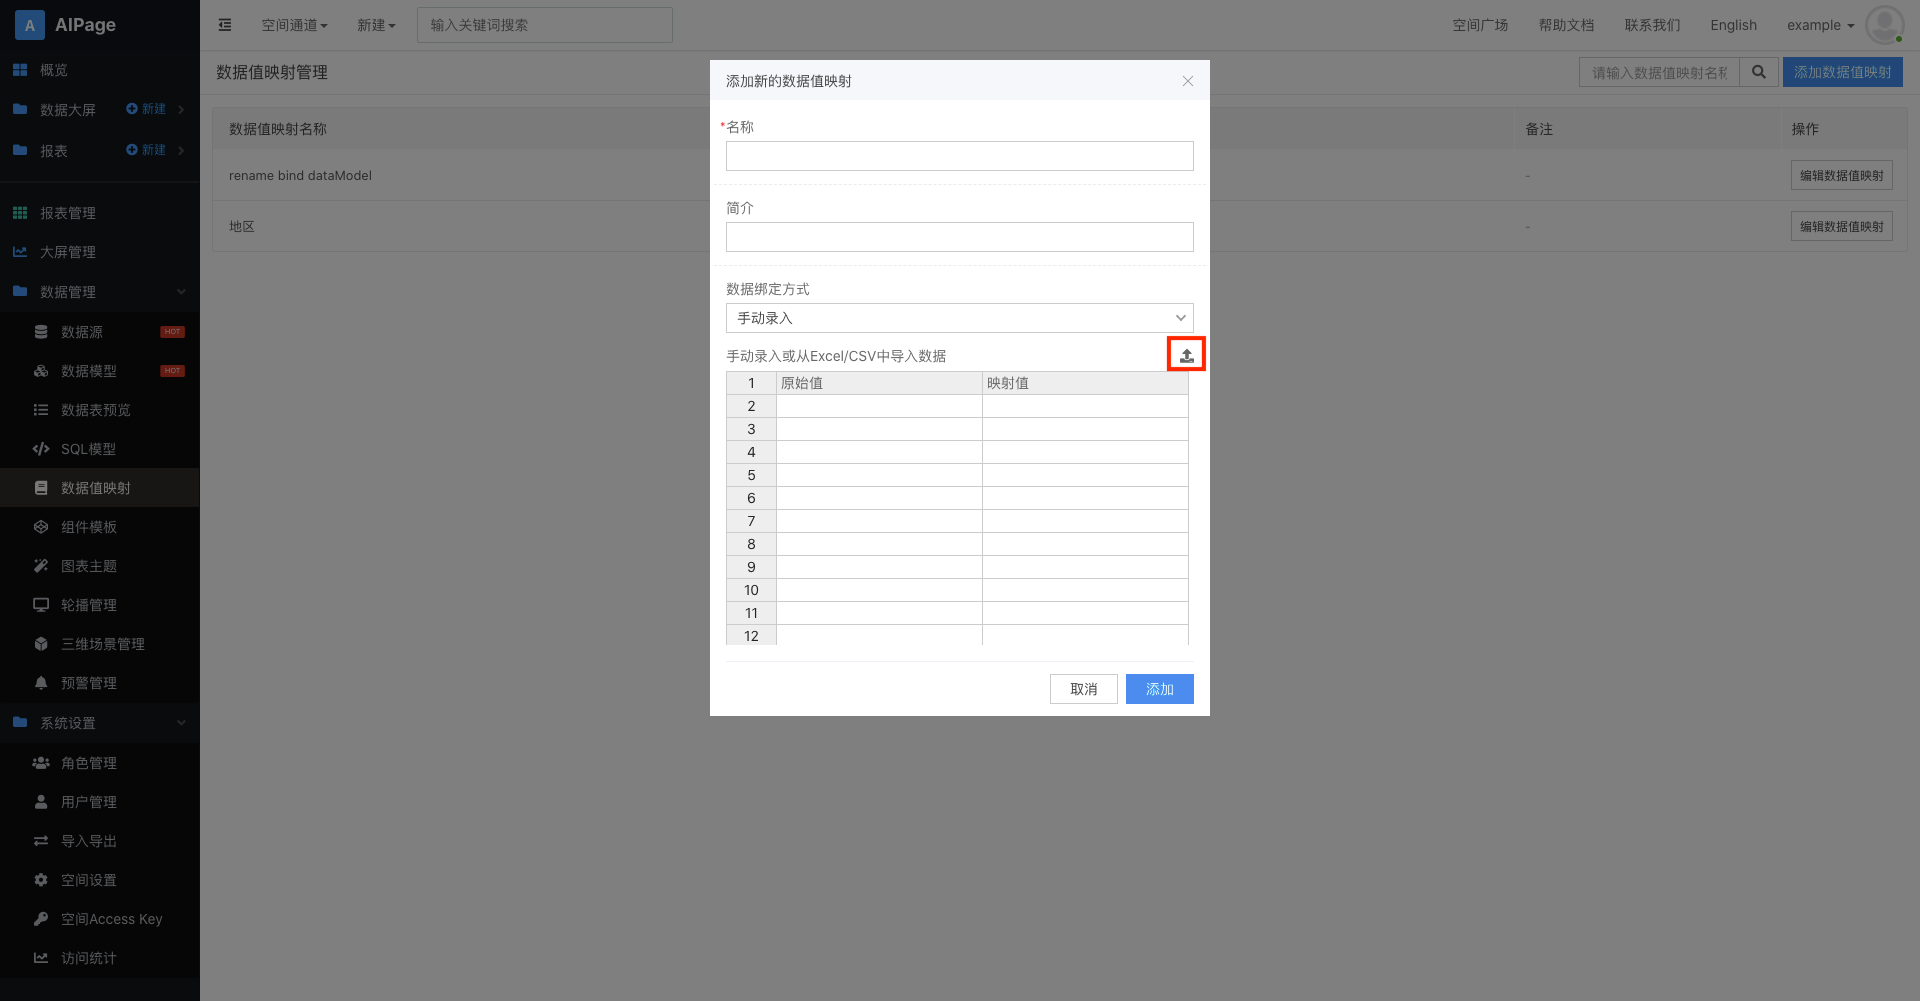
Task: Click the 组件模板 icon
Action: pyautogui.click(x=41, y=527)
